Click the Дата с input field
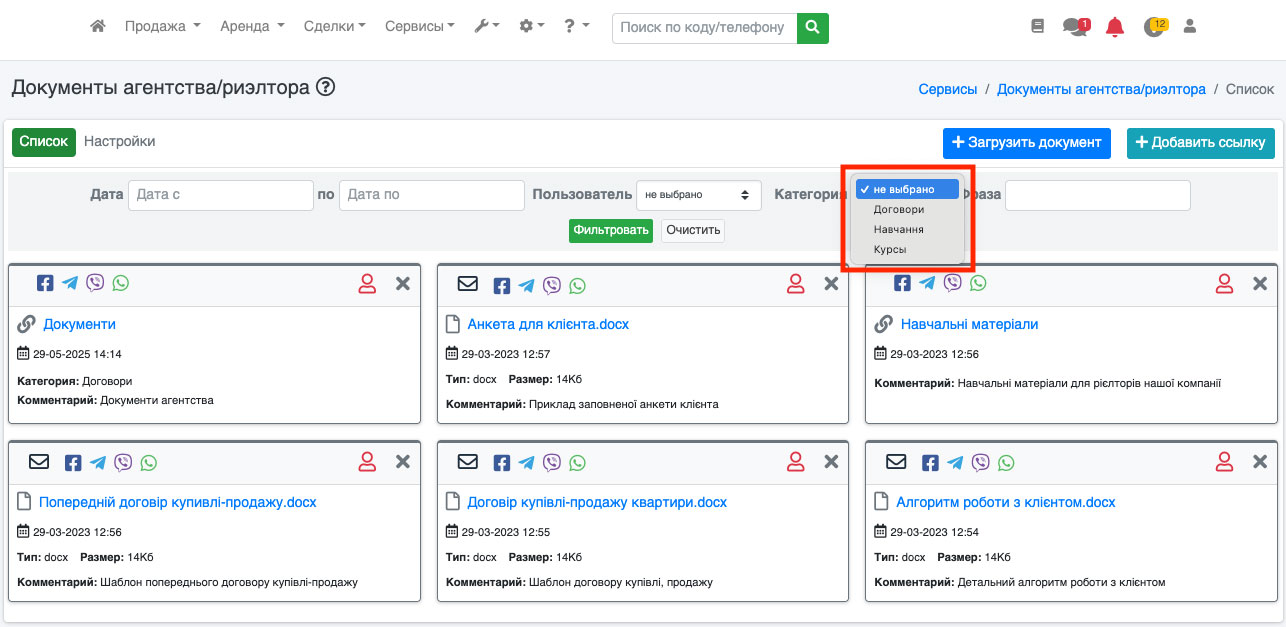1286x627 pixels. 220,195
